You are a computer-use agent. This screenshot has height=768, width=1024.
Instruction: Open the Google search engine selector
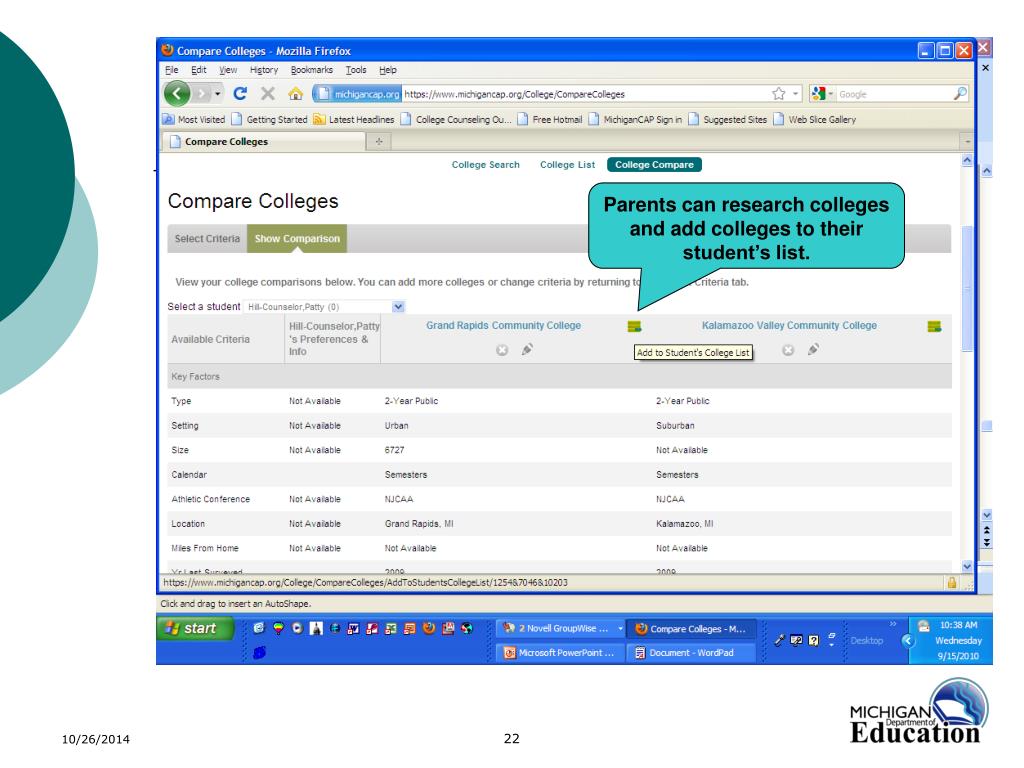[822, 94]
